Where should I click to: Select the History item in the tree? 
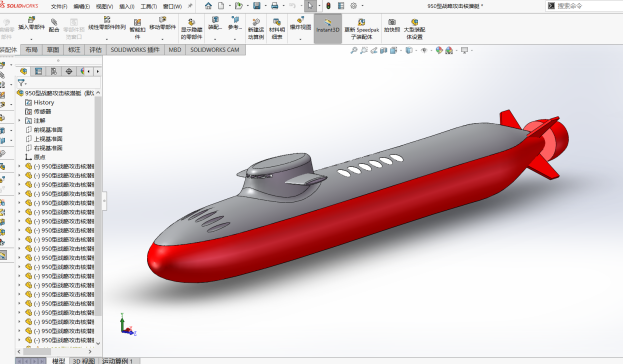click(44, 102)
